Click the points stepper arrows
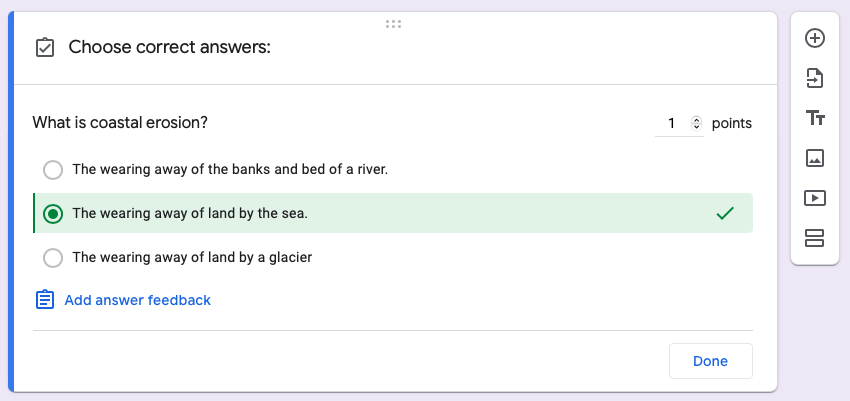This screenshot has width=850, height=401. [x=697, y=124]
